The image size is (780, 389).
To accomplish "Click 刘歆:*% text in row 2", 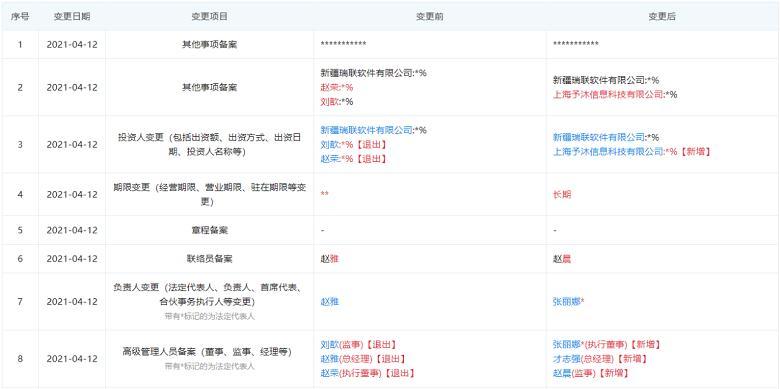I will (337, 102).
